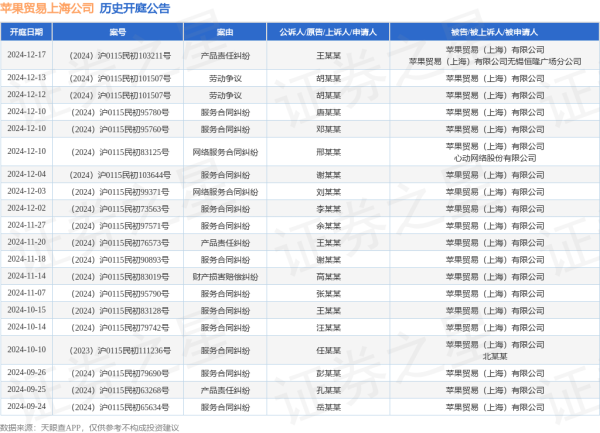Click case number 沪0115民初73563号

click(120, 209)
